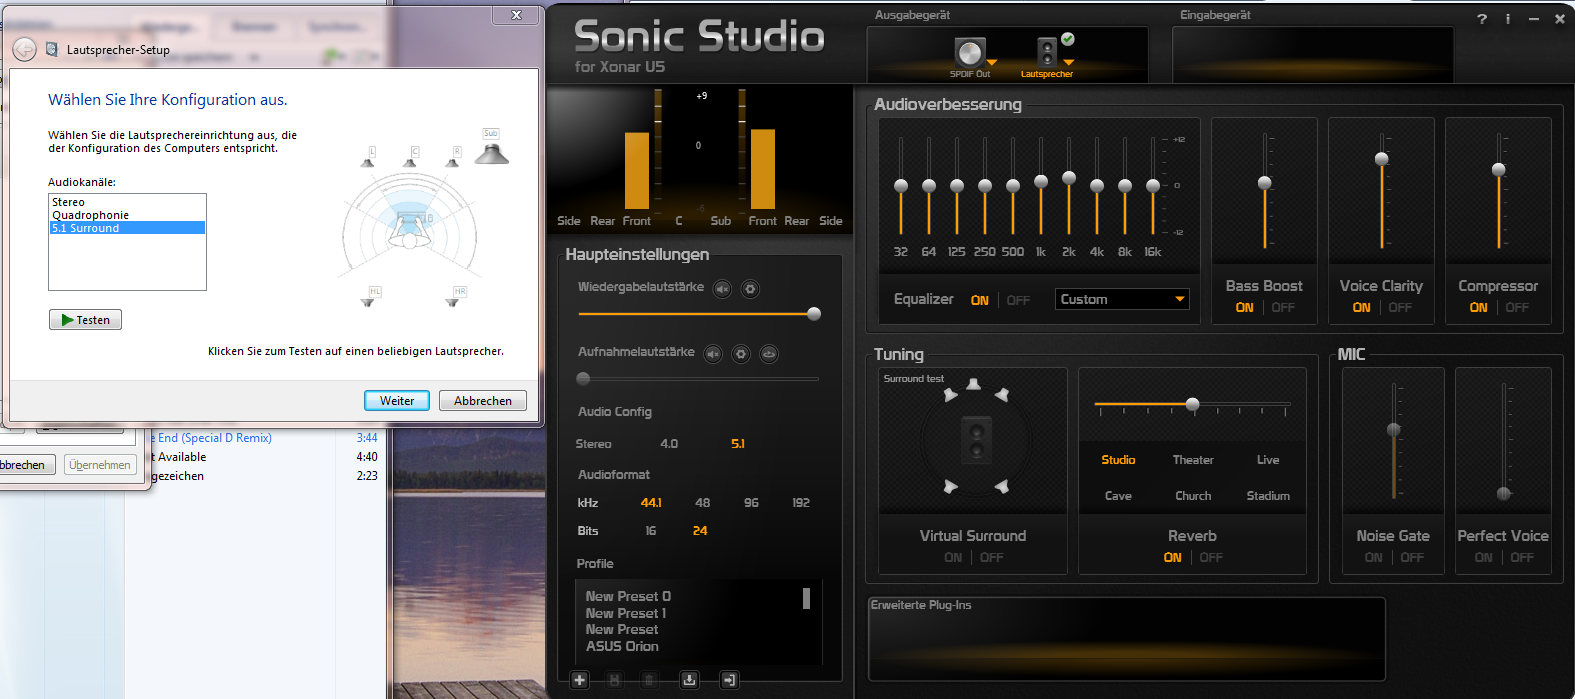The image size is (1575, 699).
Task: Choose the Church reverb preset
Action: pos(1193,496)
